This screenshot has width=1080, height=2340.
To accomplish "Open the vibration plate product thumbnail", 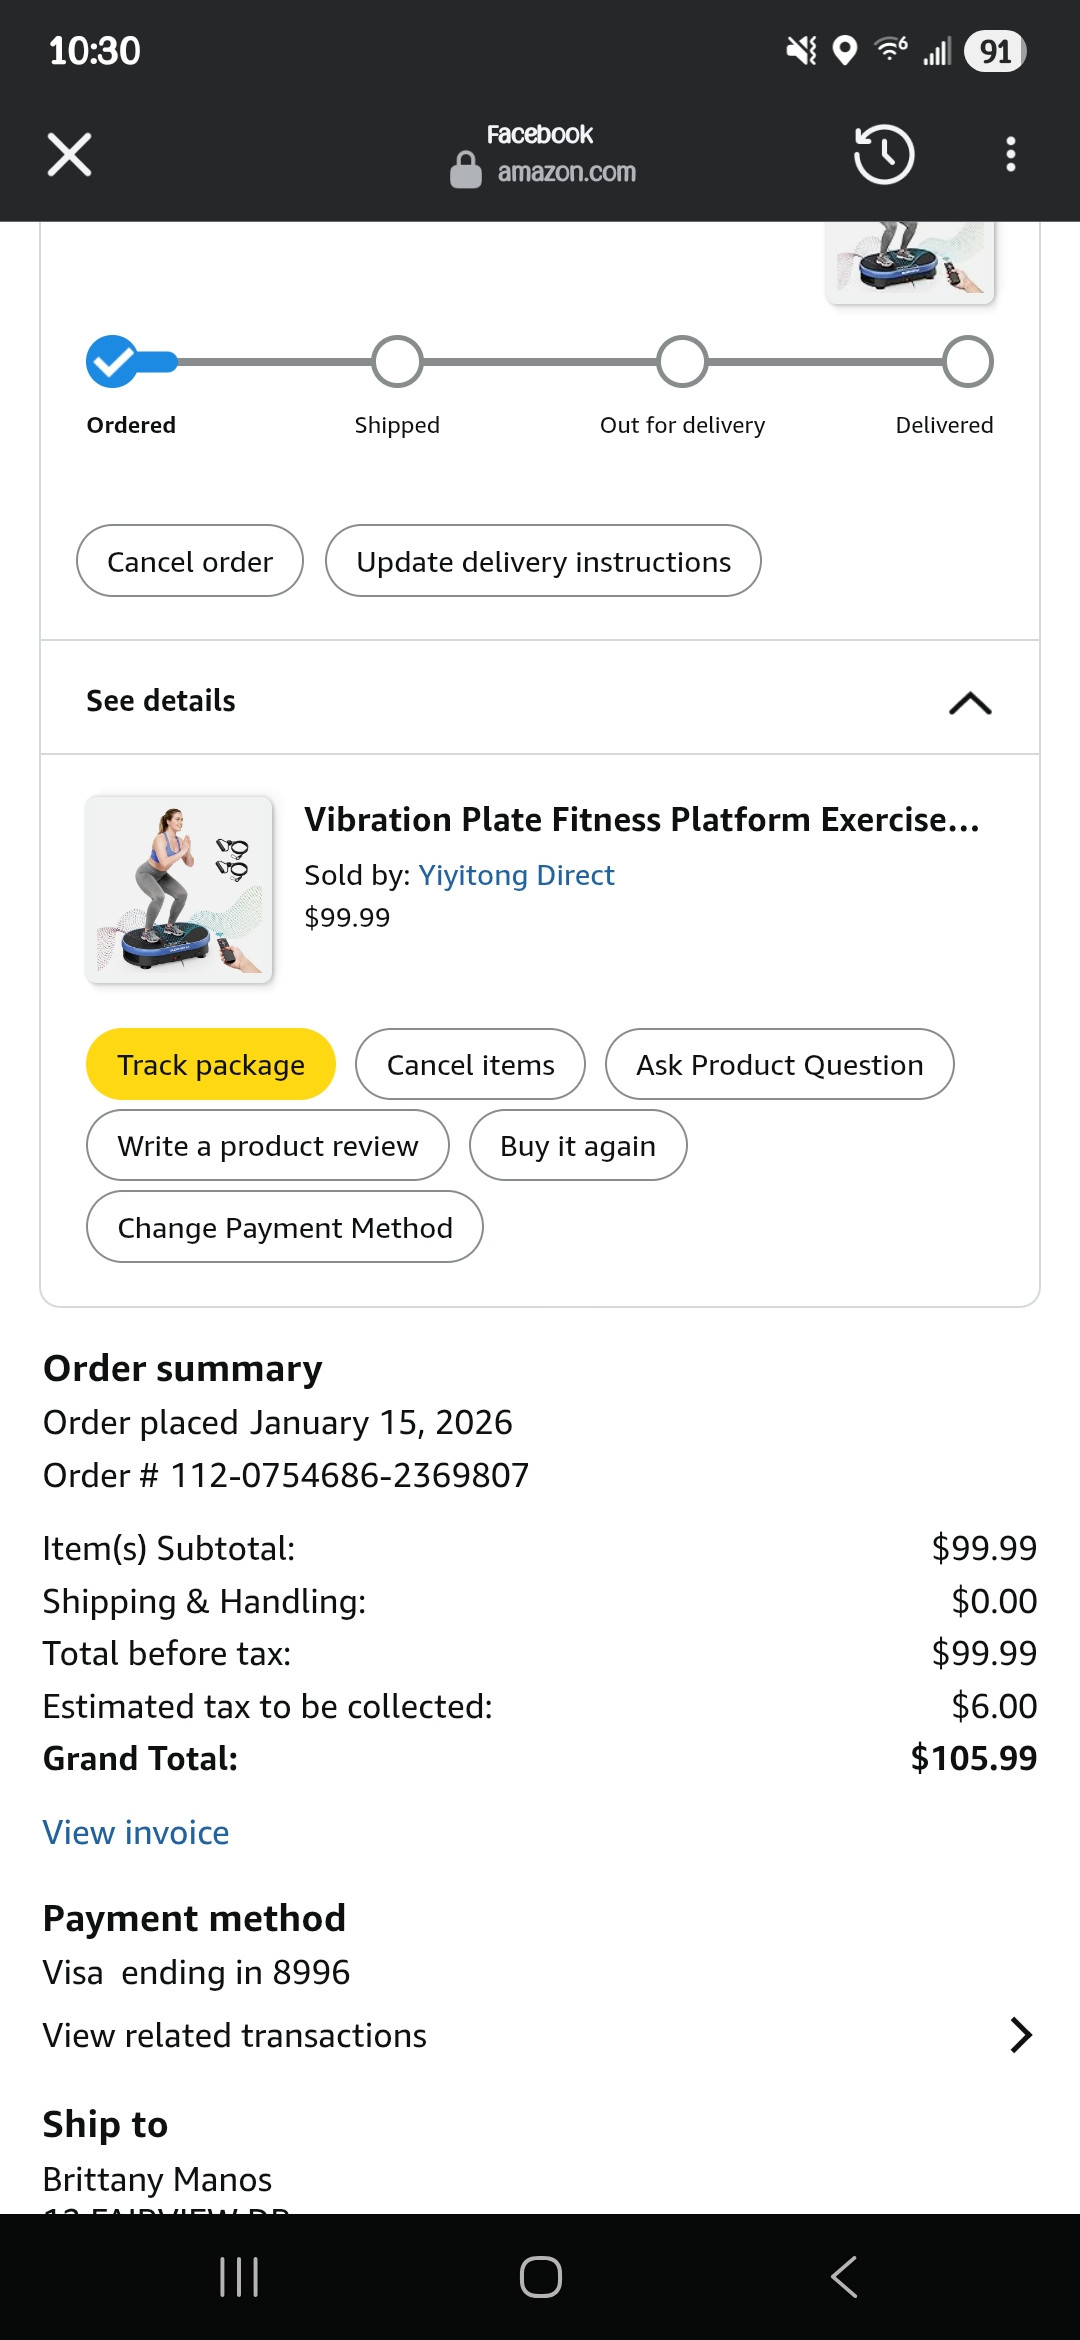I will pyautogui.click(x=179, y=889).
